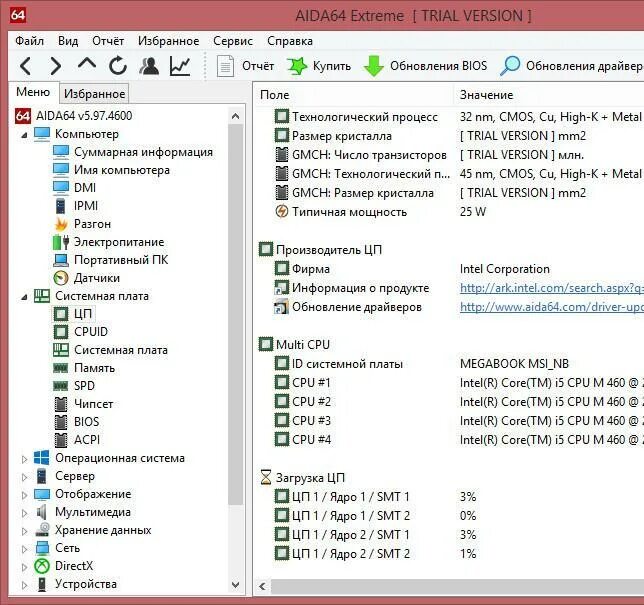The image size is (644, 605).
Task: Select the Электропитание battery plug icon
Action: point(61,242)
